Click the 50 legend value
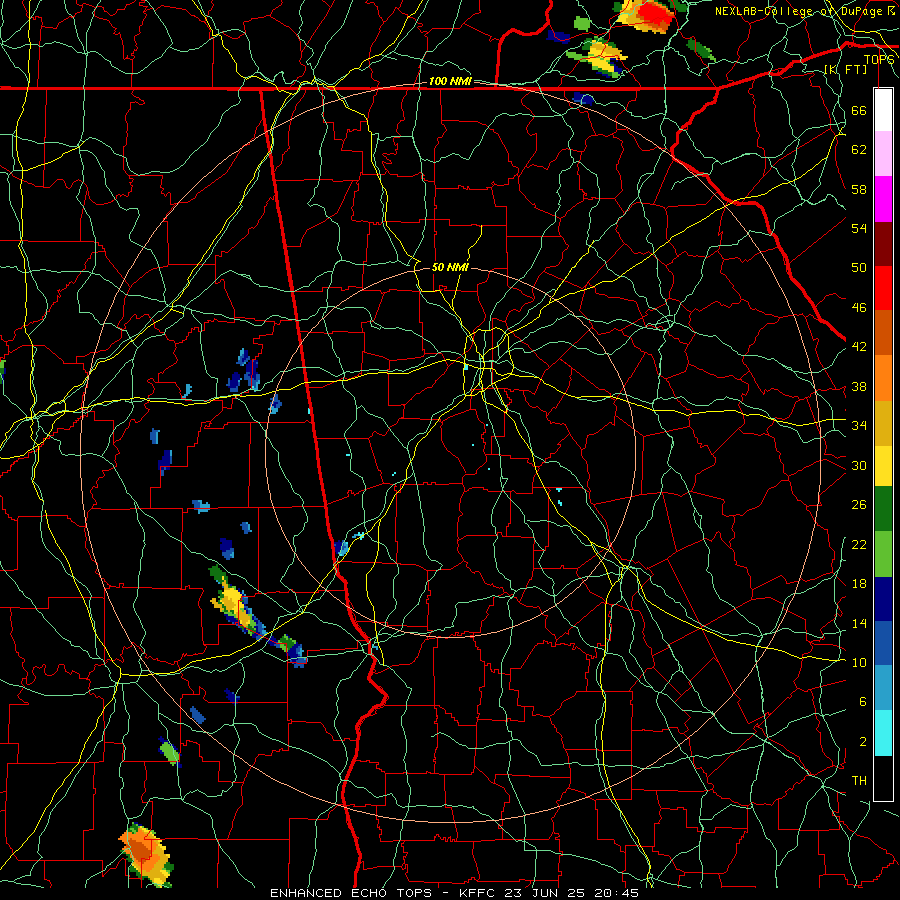 [x=859, y=268]
